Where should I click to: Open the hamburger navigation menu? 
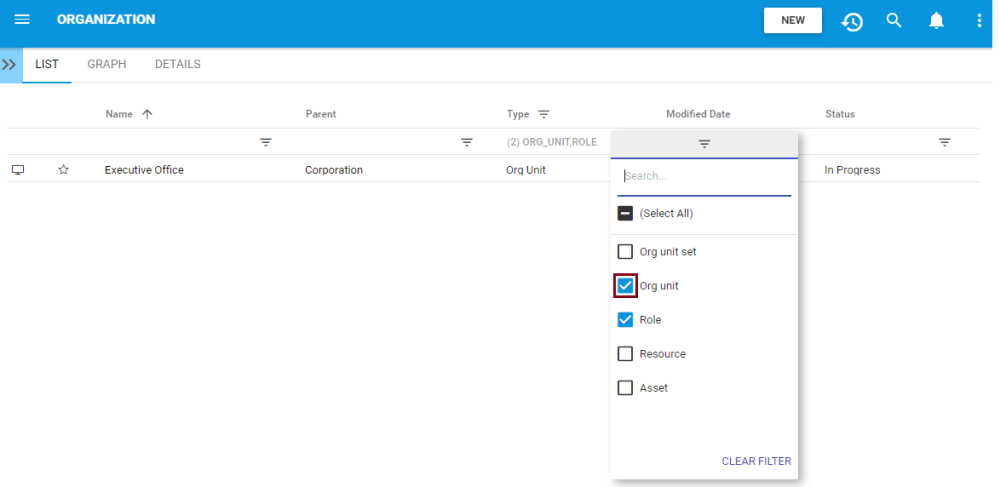22,20
